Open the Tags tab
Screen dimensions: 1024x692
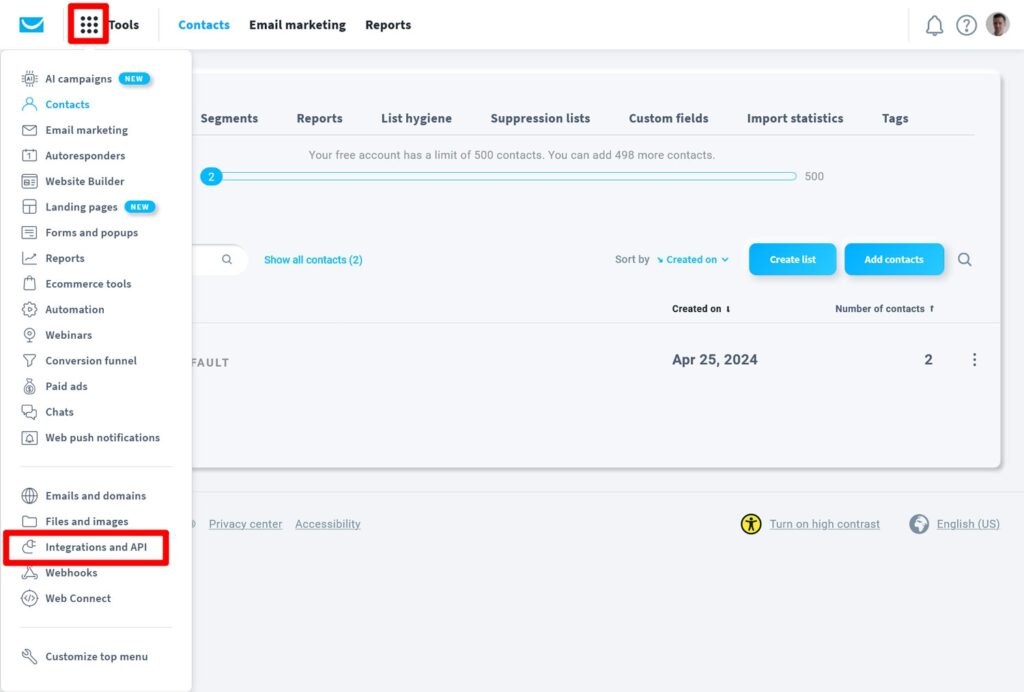(x=894, y=118)
